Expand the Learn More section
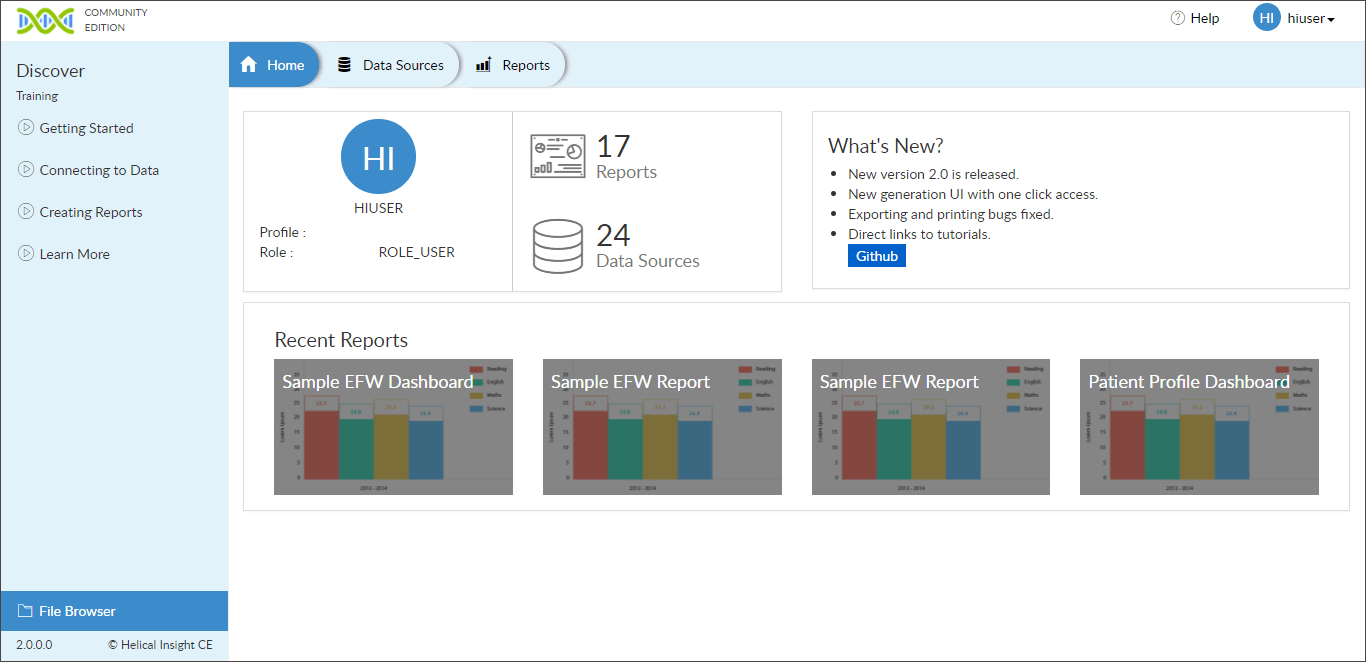This screenshot has height=662, width=1366. (x=72, y=253)
